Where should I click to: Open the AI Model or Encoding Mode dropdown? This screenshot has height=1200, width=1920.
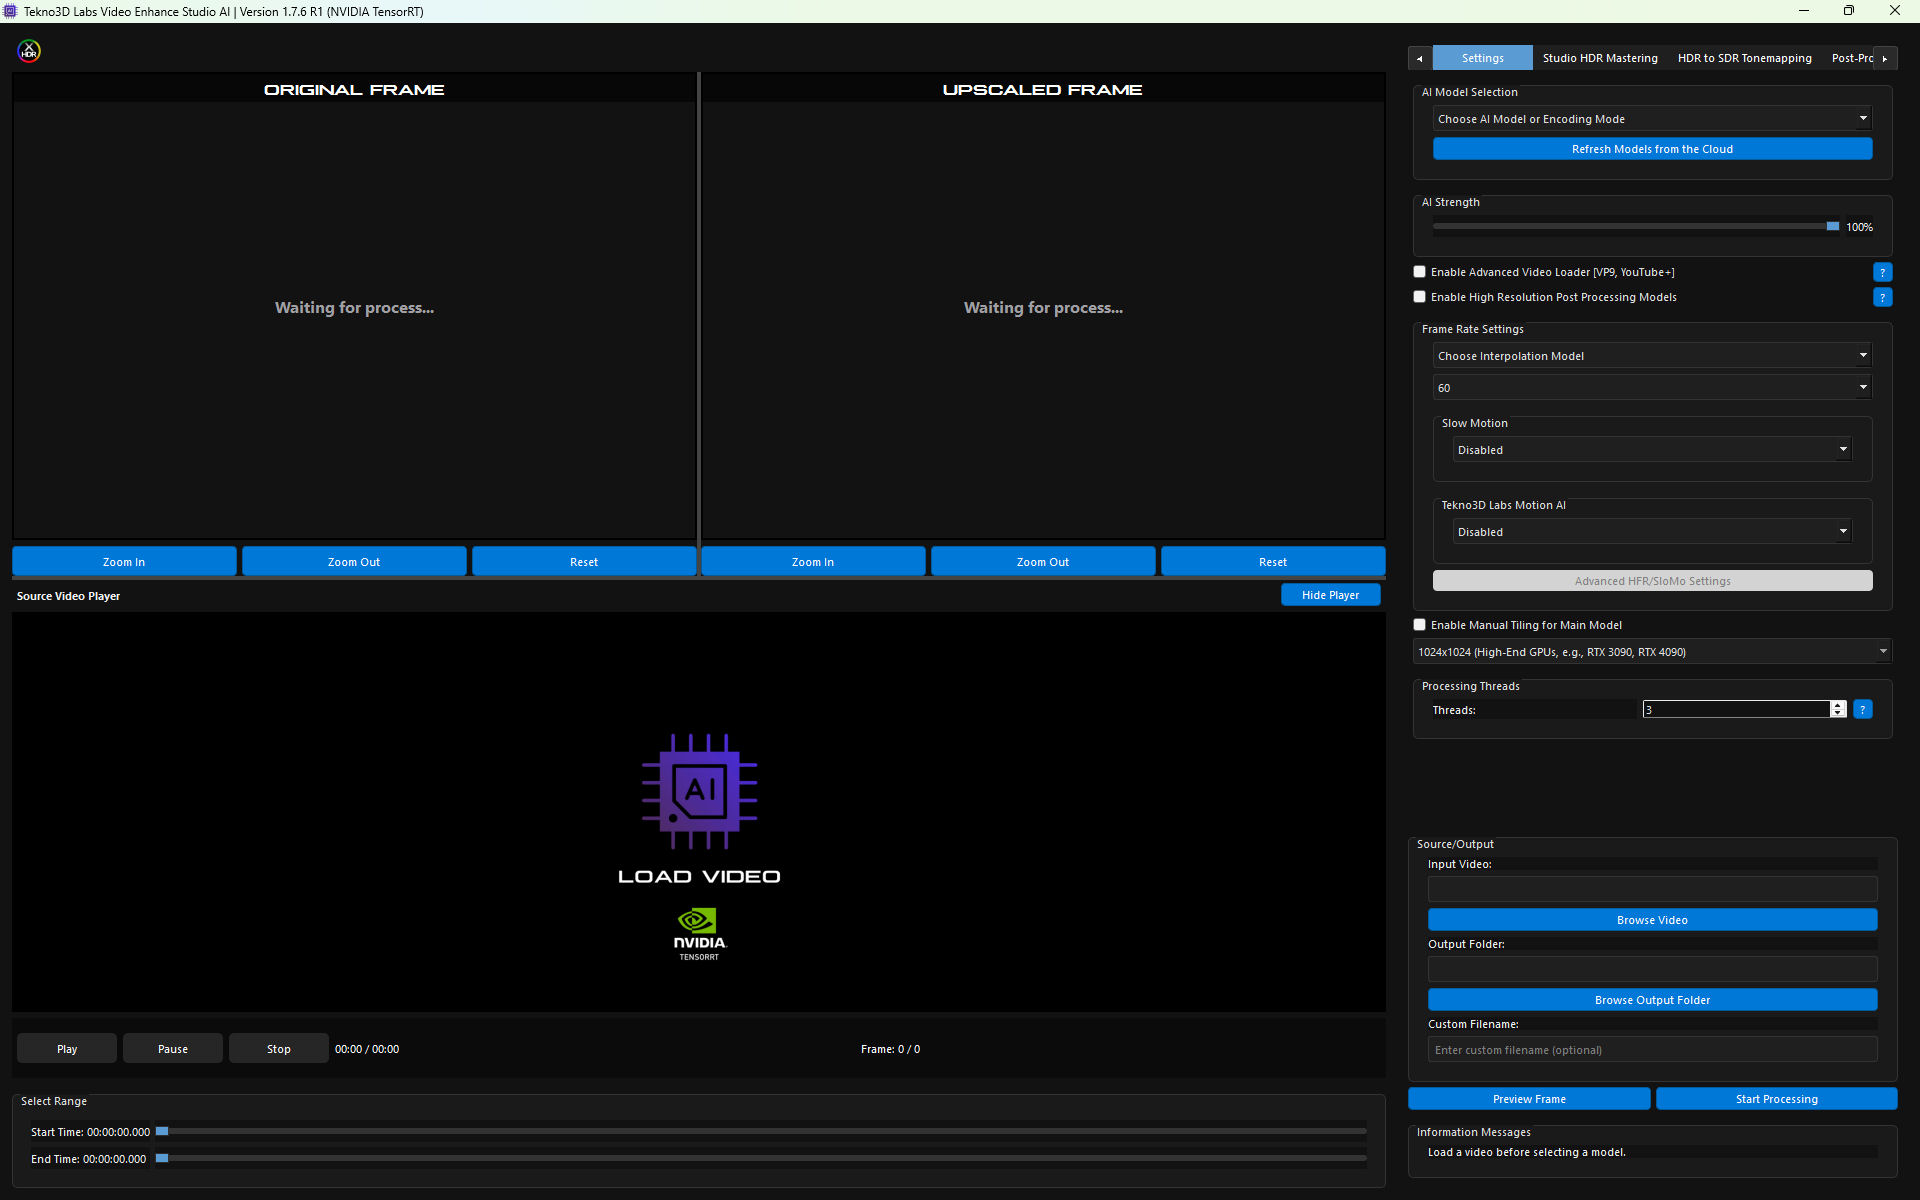[x=1652, y=119]
